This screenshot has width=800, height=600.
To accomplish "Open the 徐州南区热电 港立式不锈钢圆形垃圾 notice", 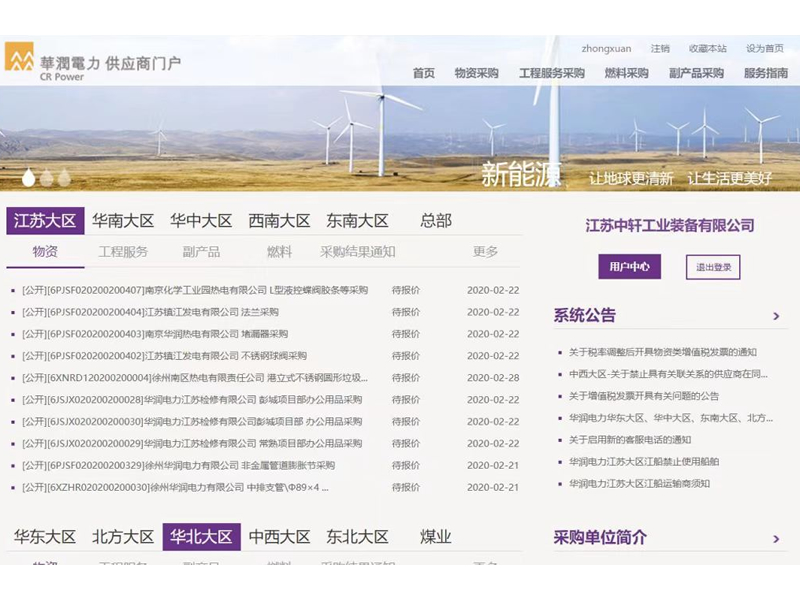I will tap(195, 378).
